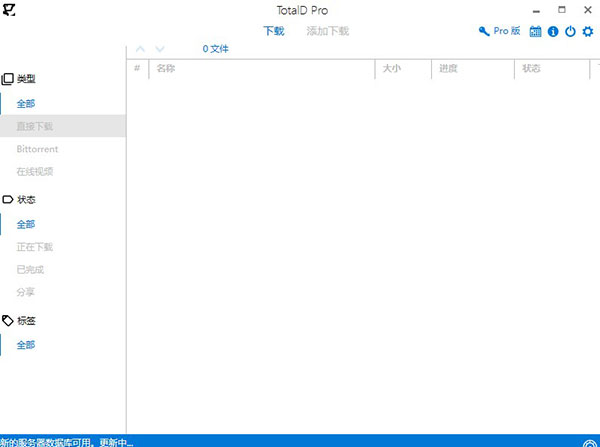
Task: Move item down with the down arrow
Action: (160, 49)
